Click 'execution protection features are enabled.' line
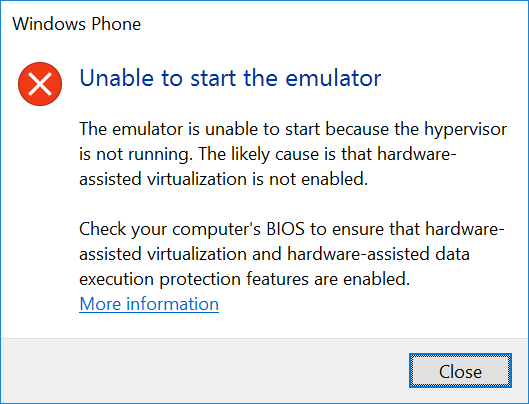Screen dimensions: 529x404 pyautogui.click(x=245, y=280)
